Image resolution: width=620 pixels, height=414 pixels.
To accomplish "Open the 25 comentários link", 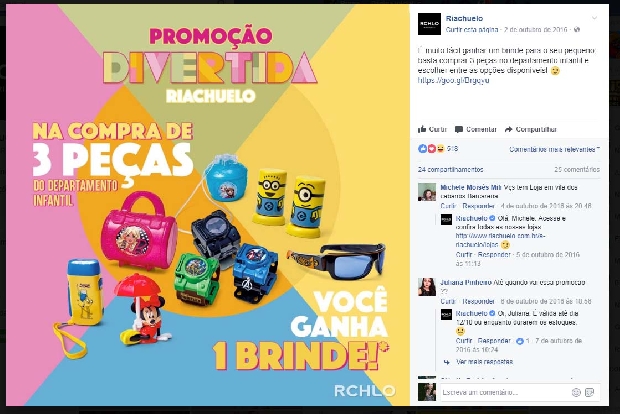I will (577, 169).
